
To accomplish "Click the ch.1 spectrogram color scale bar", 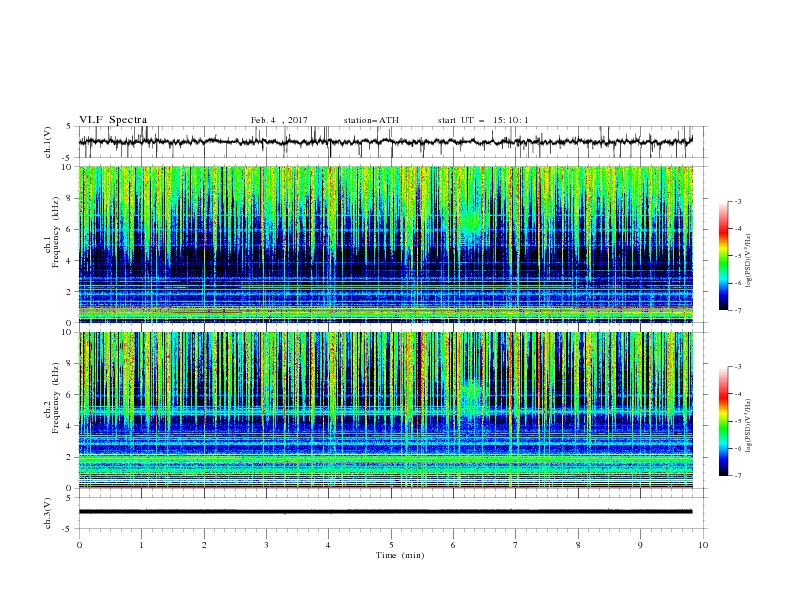I will pos(723,256).
